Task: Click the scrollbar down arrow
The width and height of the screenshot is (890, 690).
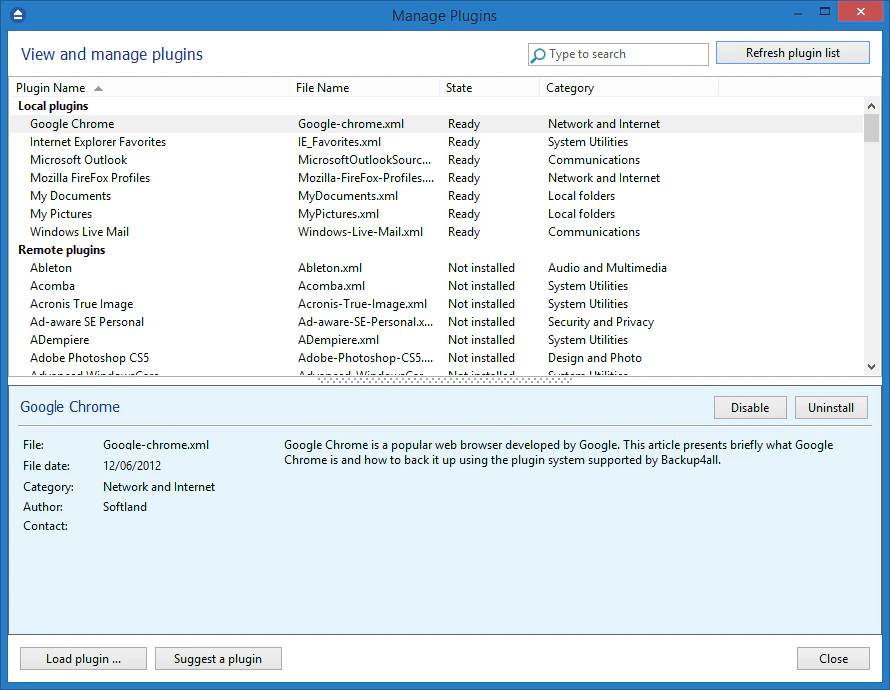Action: [870, 367]
